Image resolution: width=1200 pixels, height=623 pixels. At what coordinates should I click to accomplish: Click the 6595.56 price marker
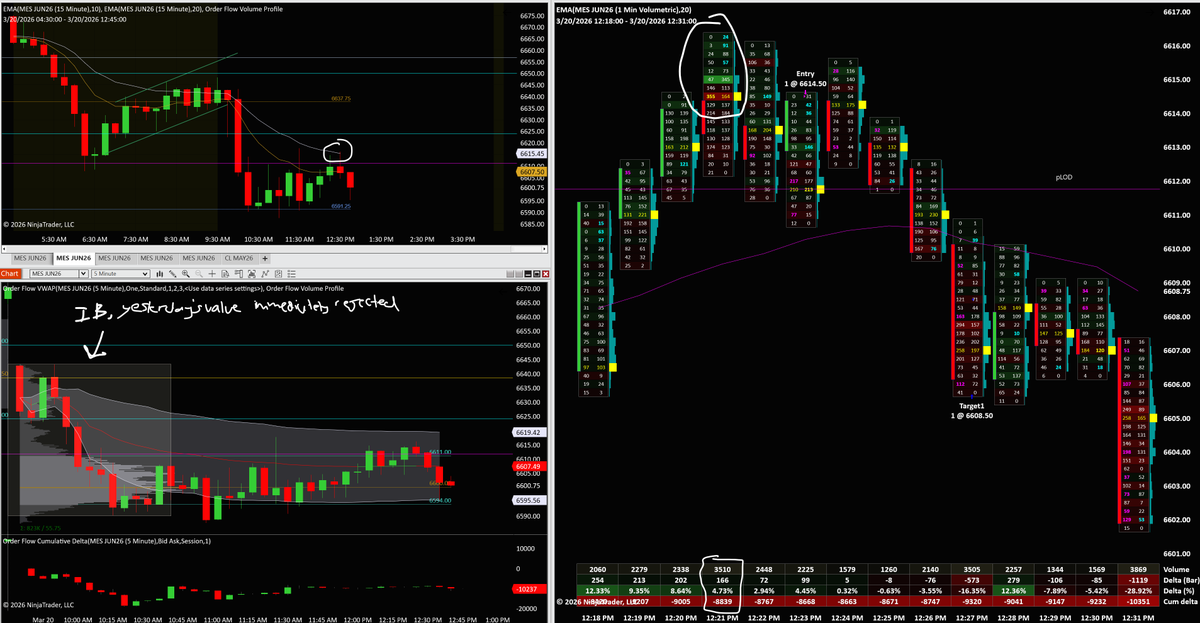tap(531, 499)
